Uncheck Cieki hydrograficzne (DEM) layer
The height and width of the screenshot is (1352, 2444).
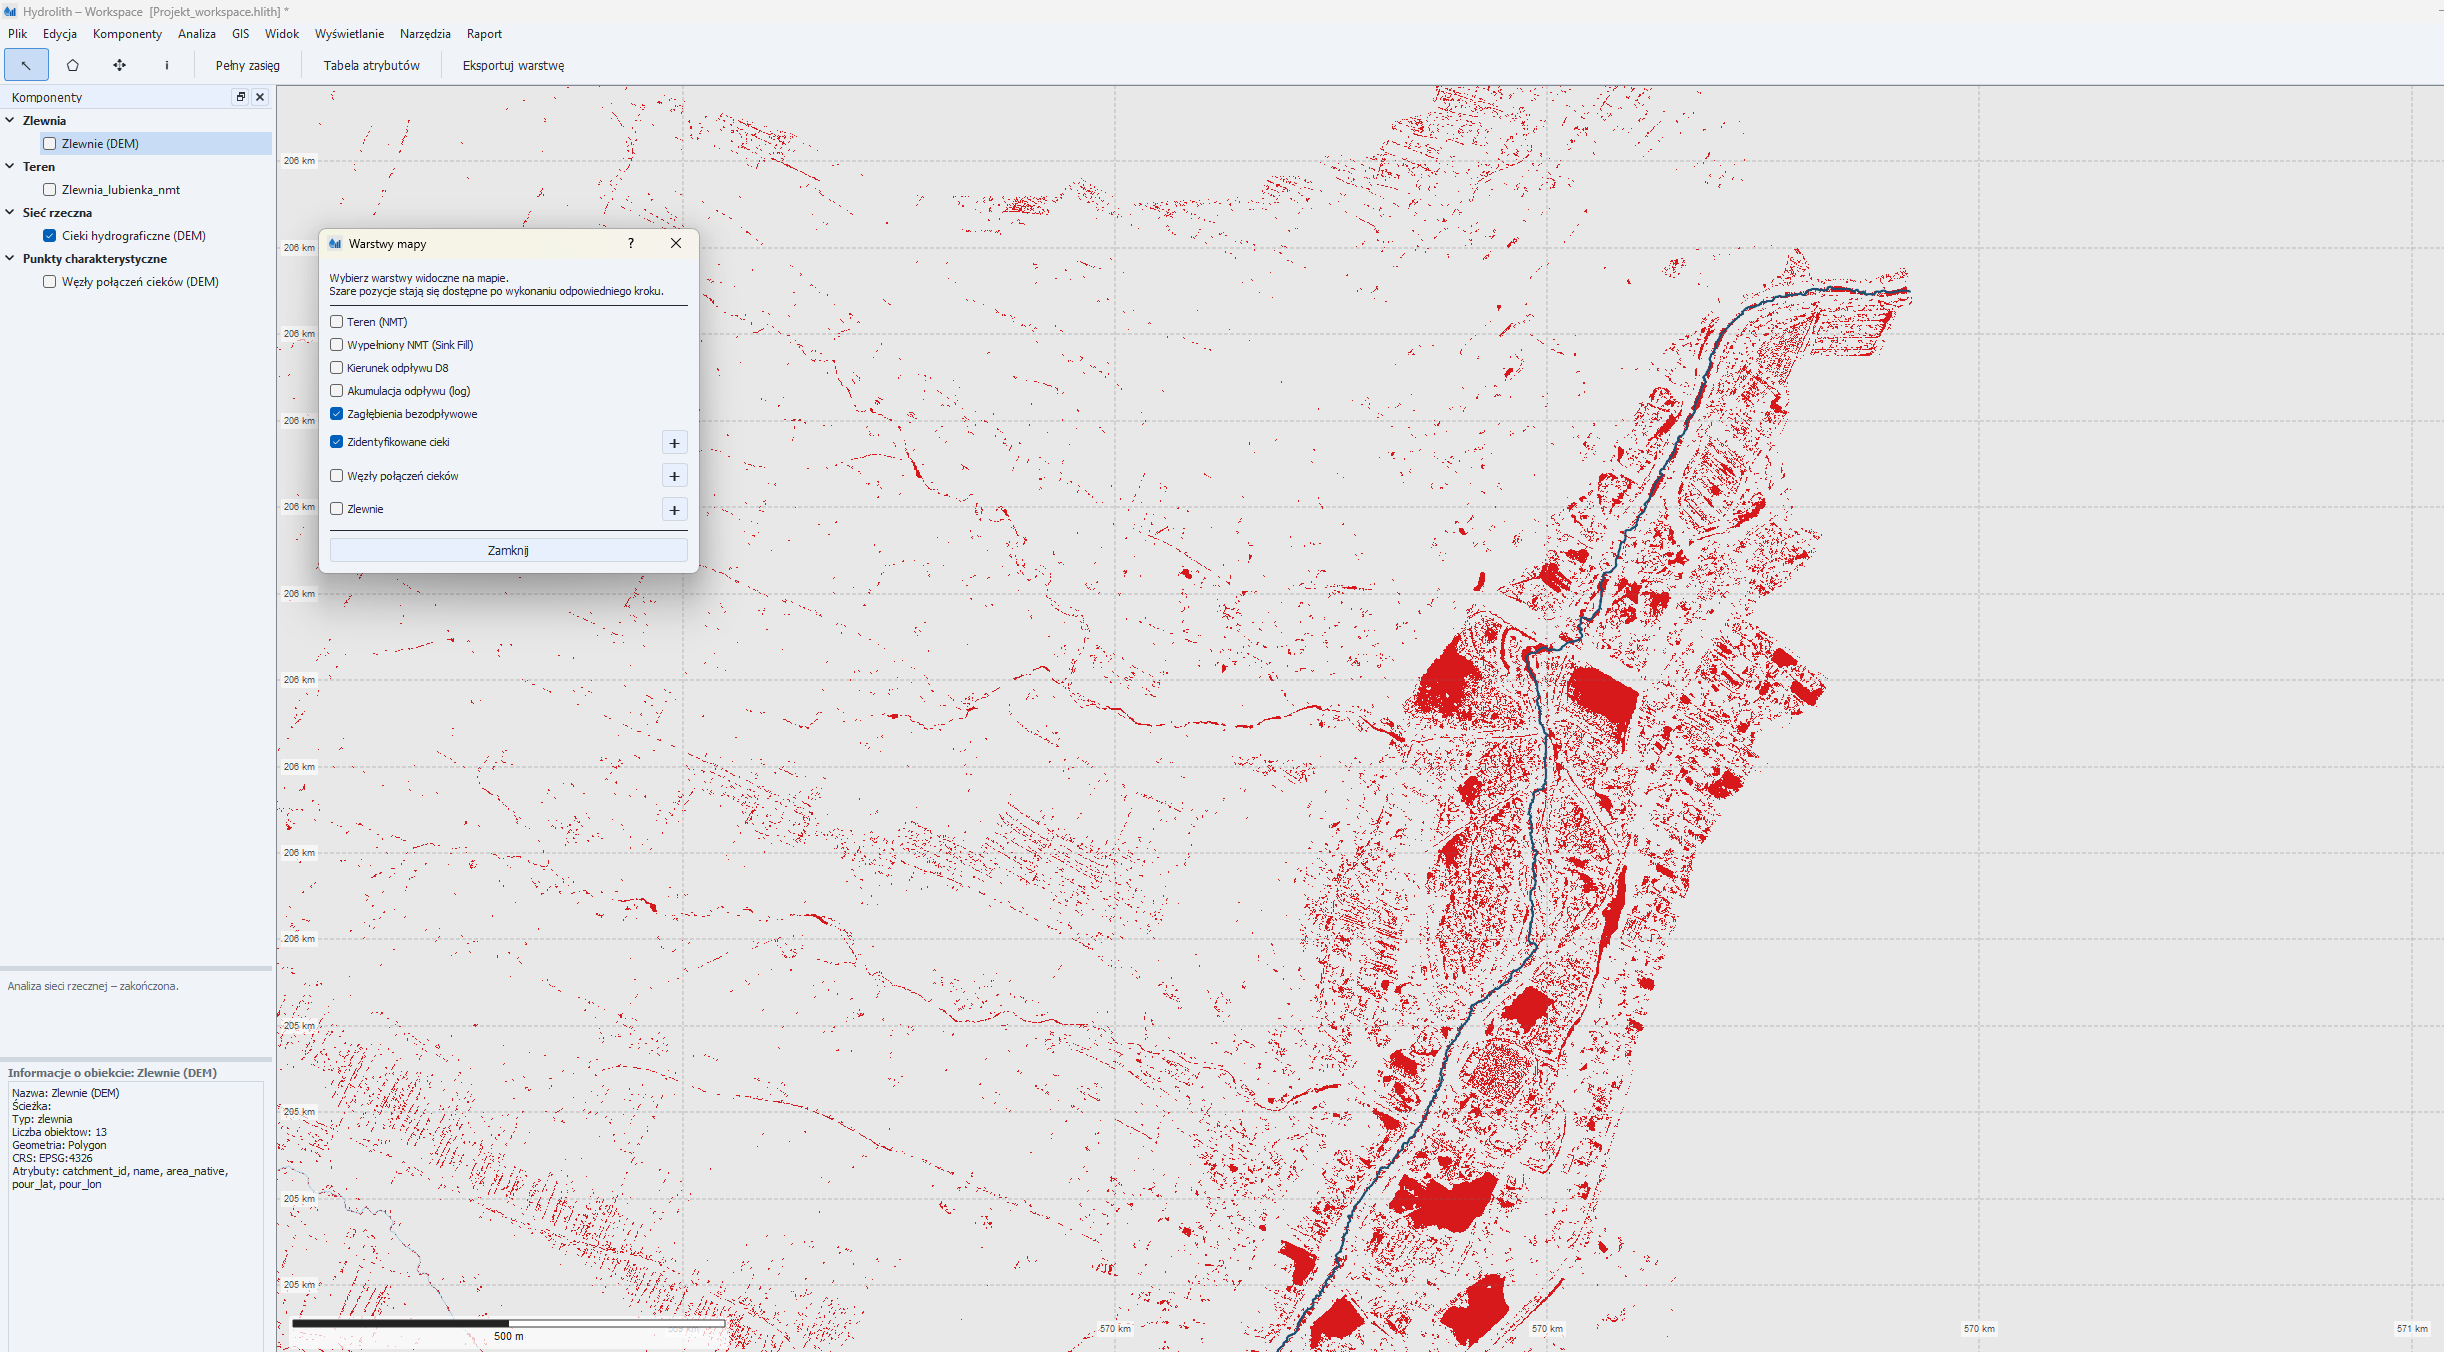click(49, 235)
